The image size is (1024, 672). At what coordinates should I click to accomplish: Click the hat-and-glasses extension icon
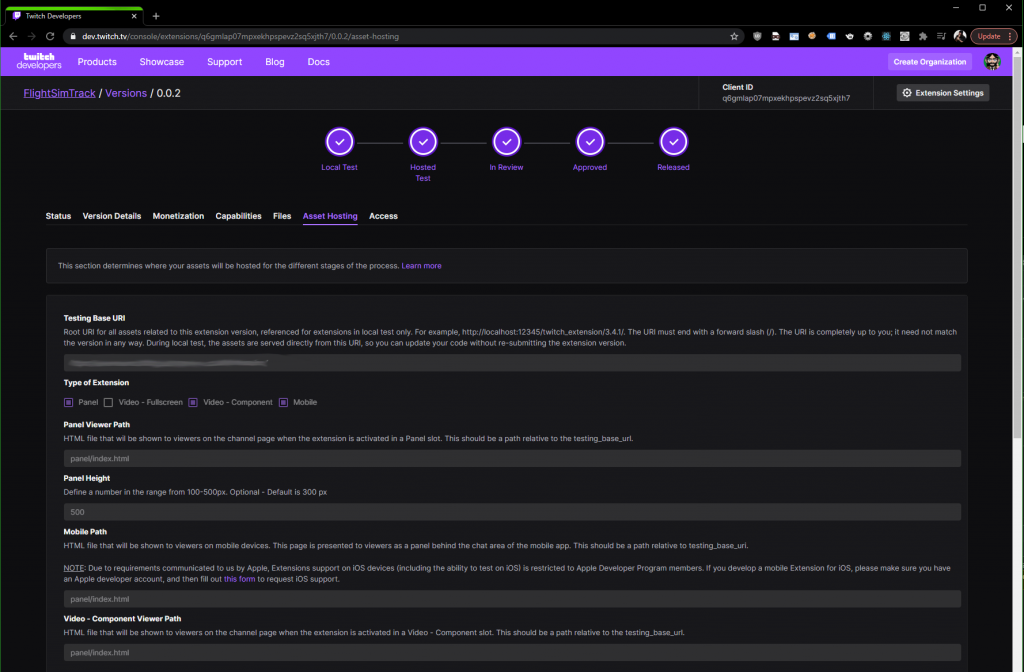(x=775, y=37)
